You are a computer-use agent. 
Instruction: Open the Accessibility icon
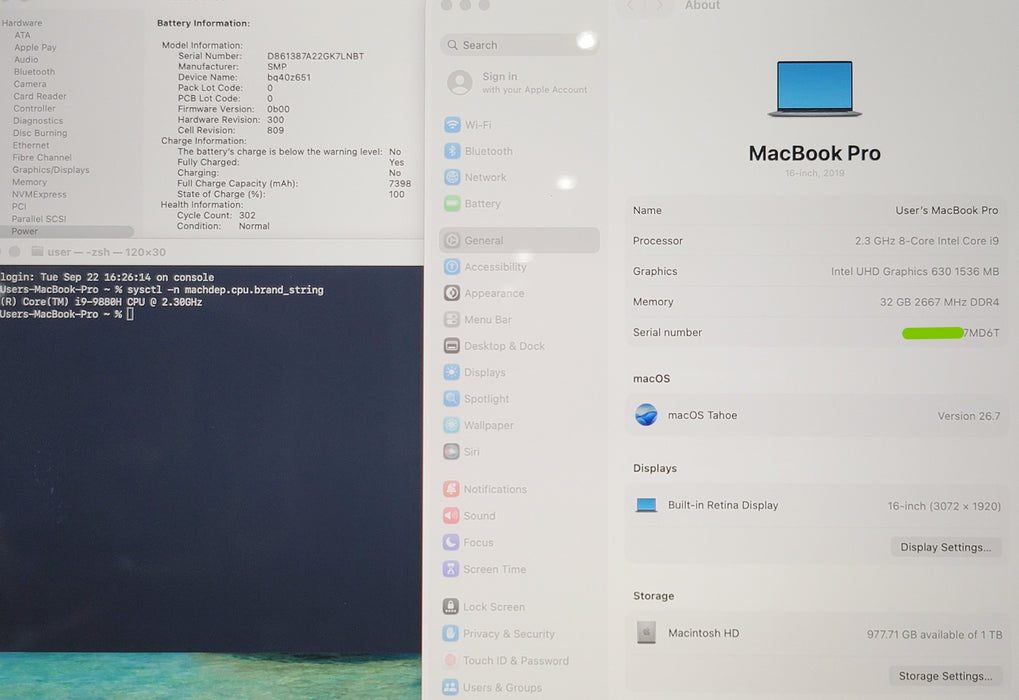452,266
